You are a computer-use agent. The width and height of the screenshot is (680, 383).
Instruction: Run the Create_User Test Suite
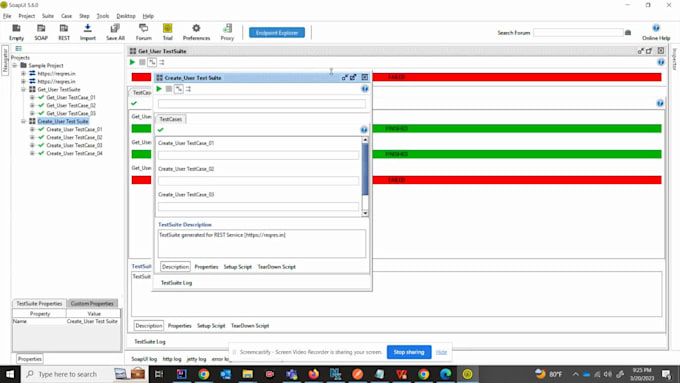point(159,89)
